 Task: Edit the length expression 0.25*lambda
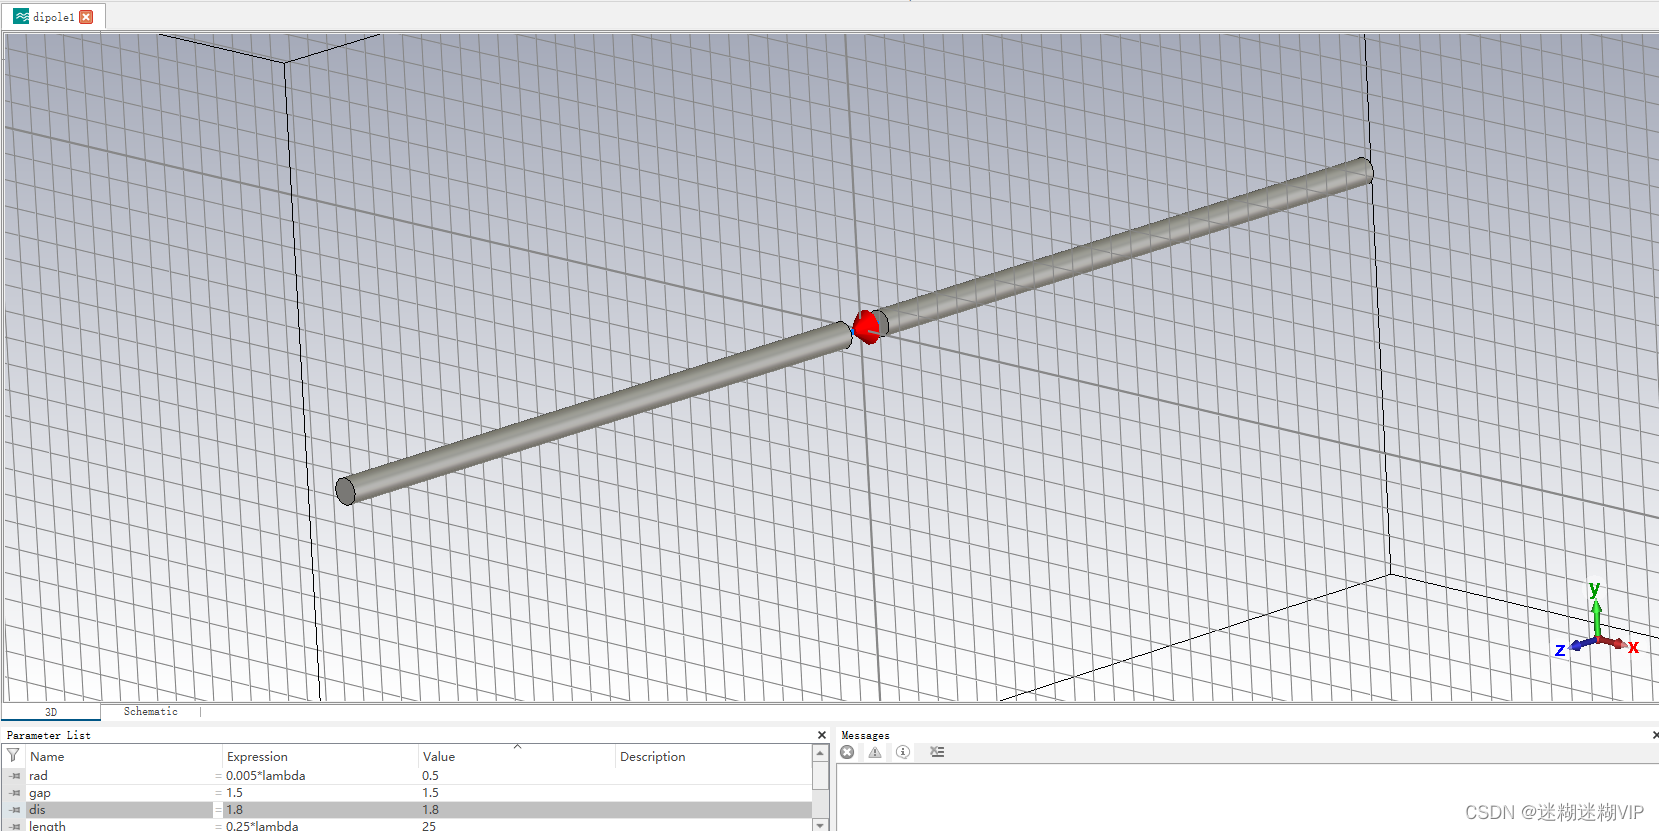(x=262, y=826)
